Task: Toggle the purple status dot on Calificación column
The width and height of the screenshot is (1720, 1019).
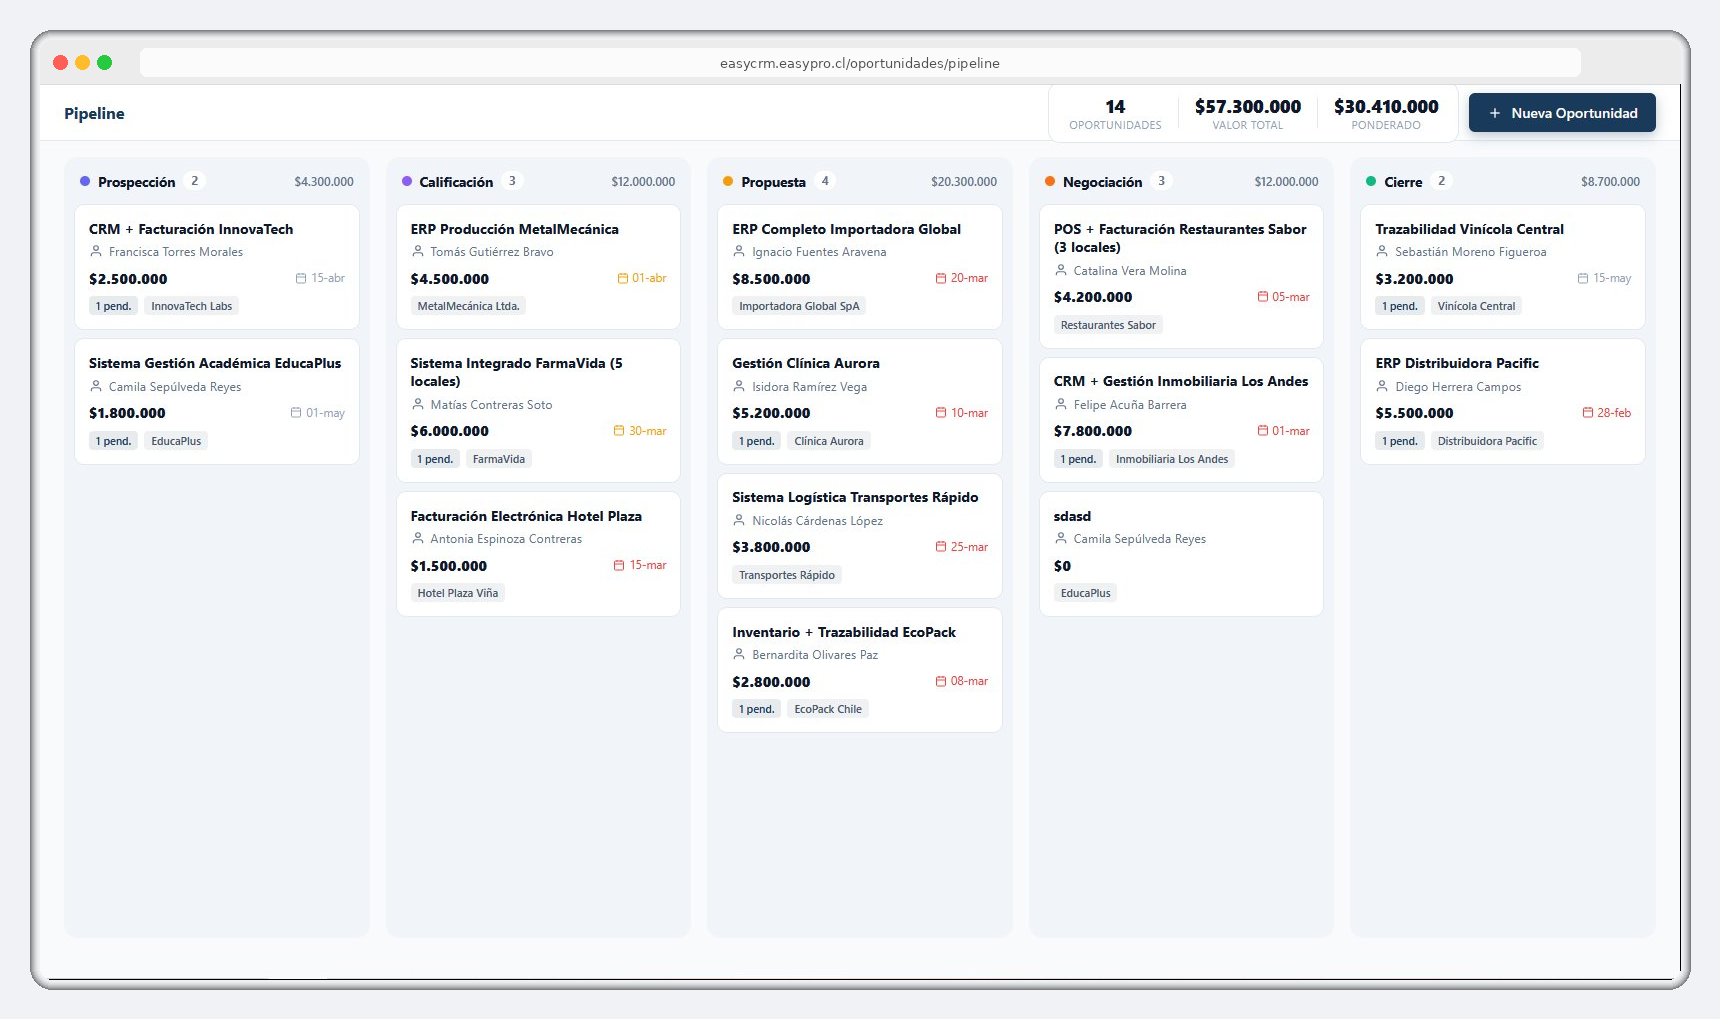Action: 405,180
